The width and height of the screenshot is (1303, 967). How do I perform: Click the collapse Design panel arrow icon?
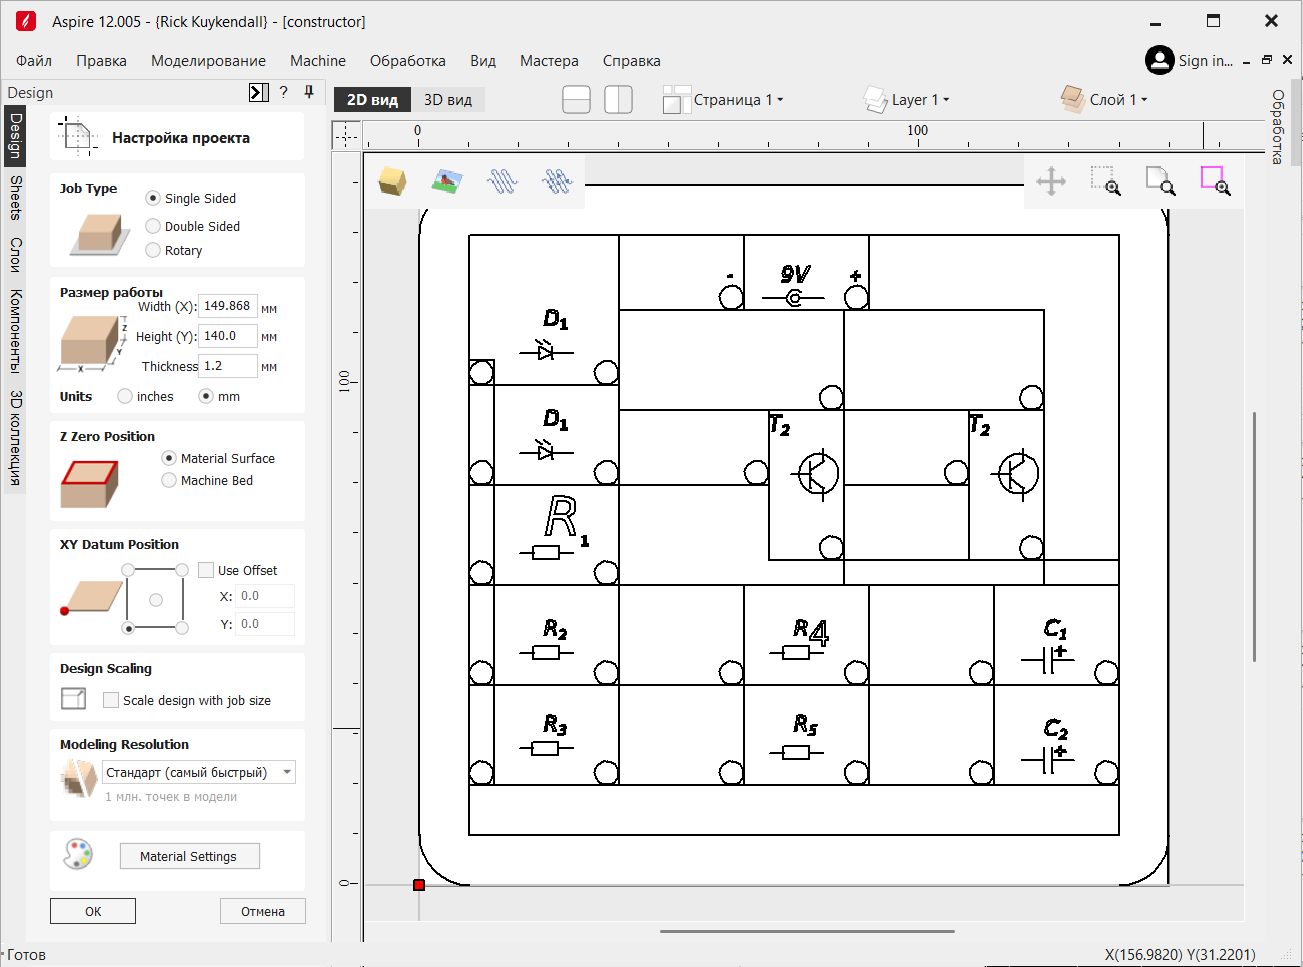(x=259, y=92)
